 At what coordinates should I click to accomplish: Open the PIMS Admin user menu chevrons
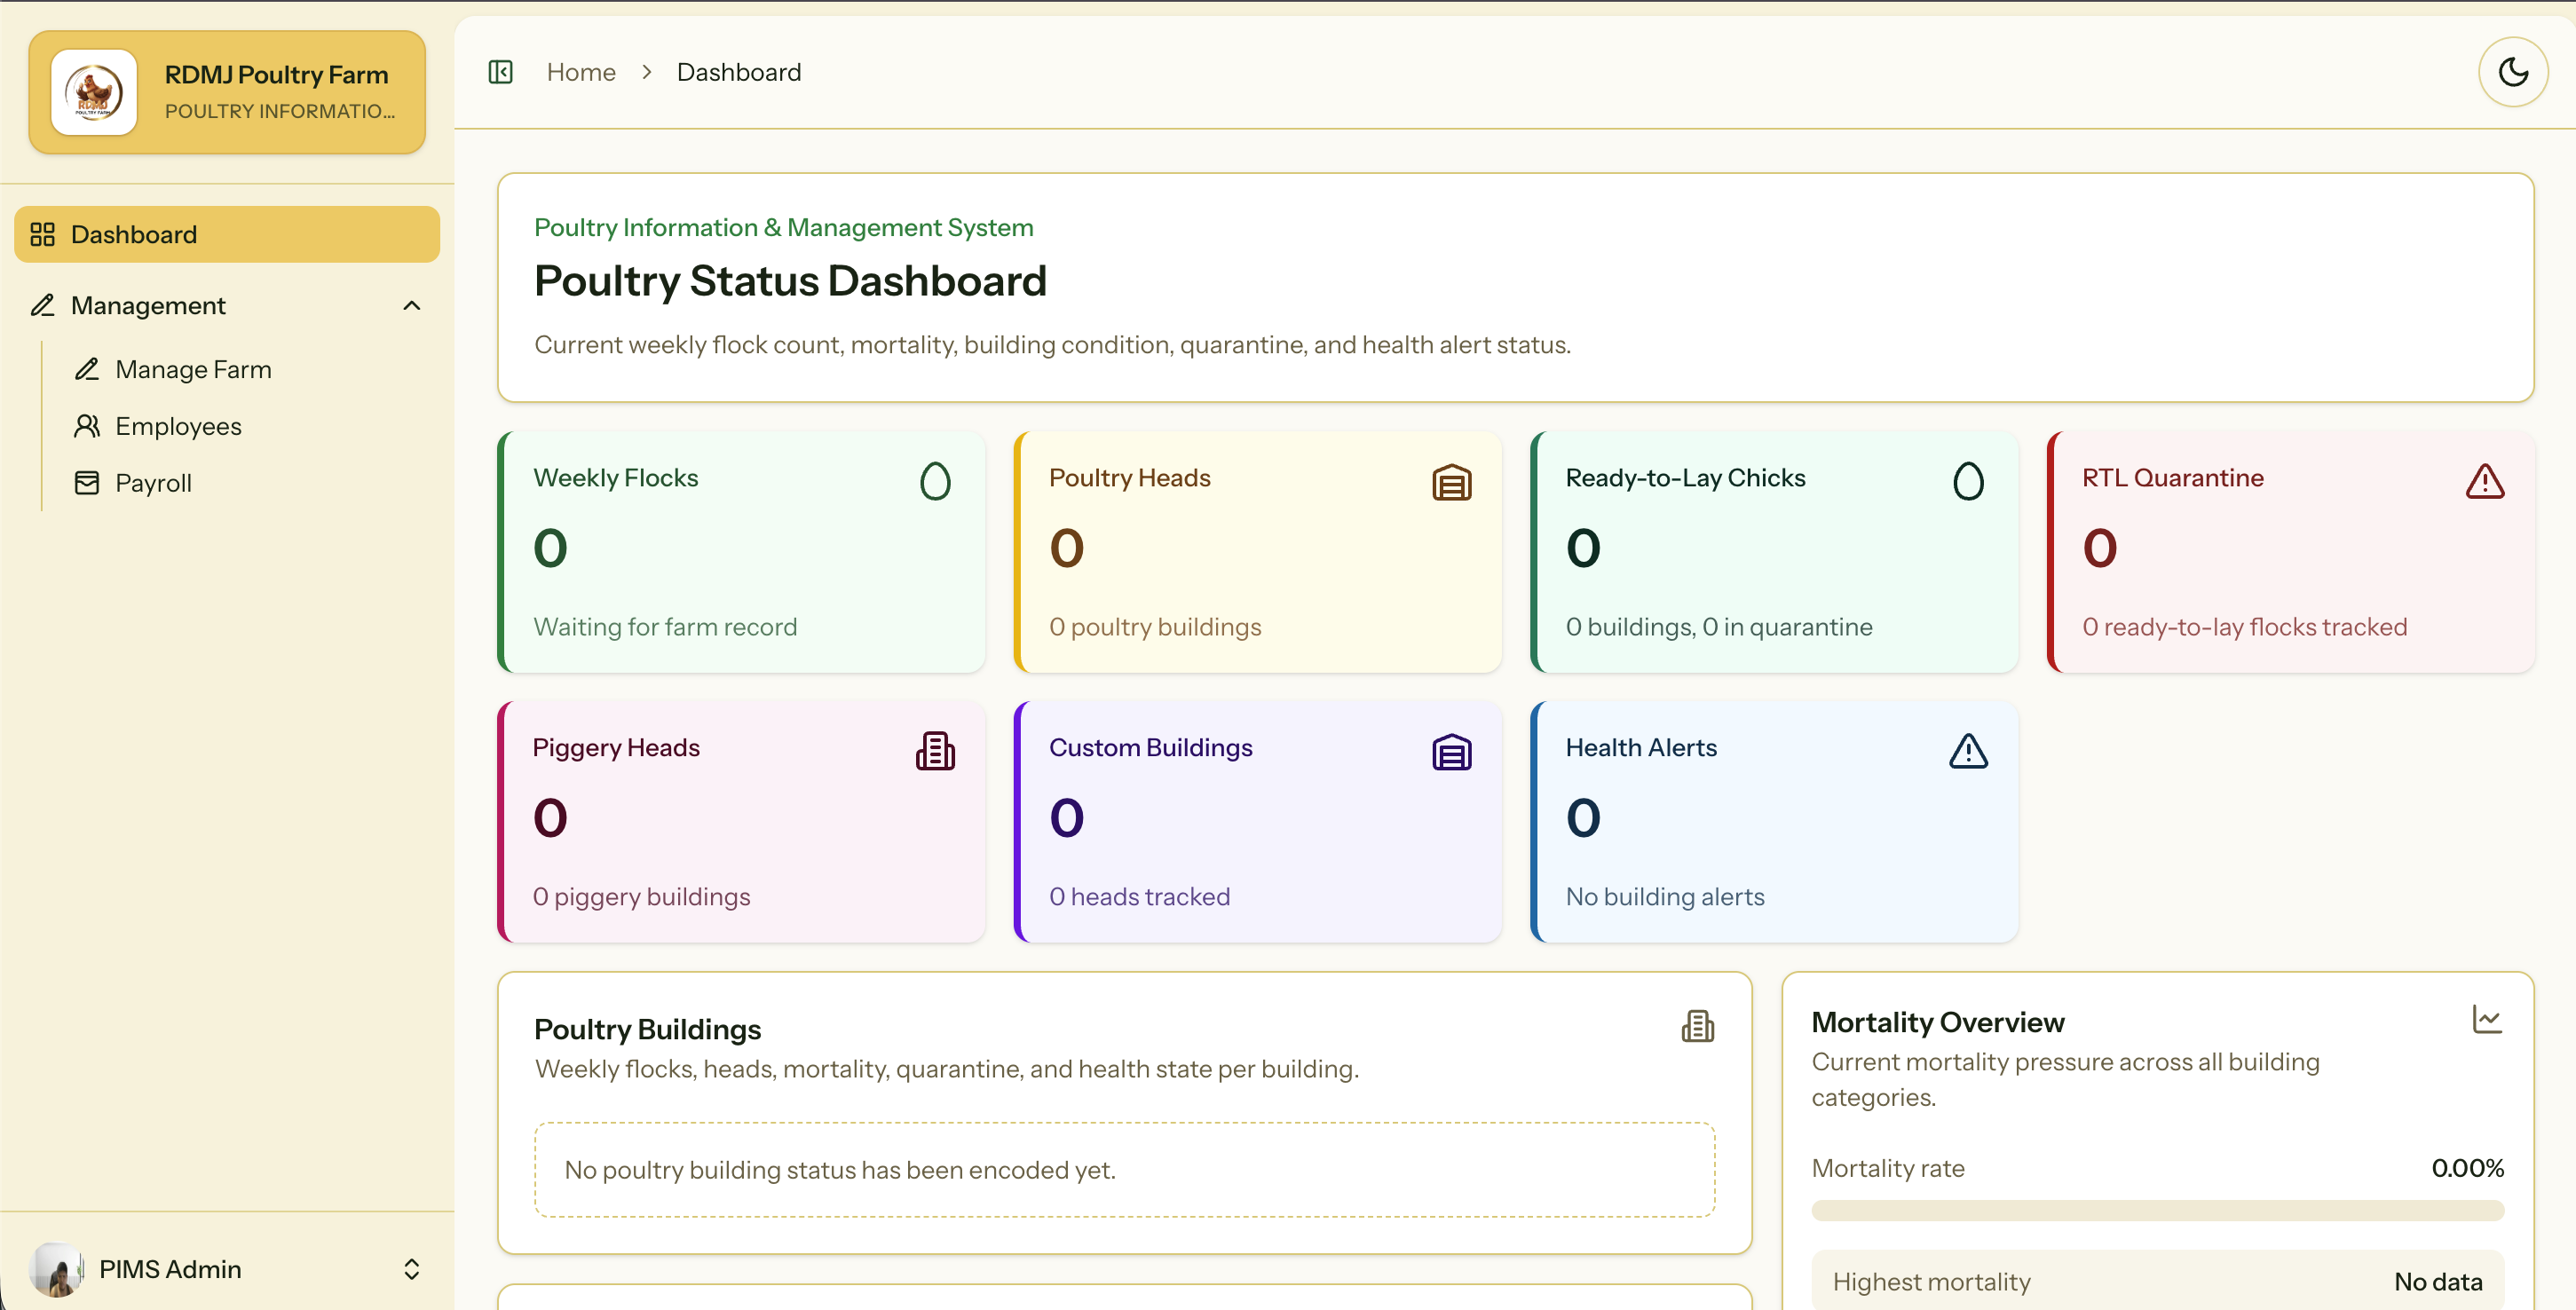(411, 1269)
